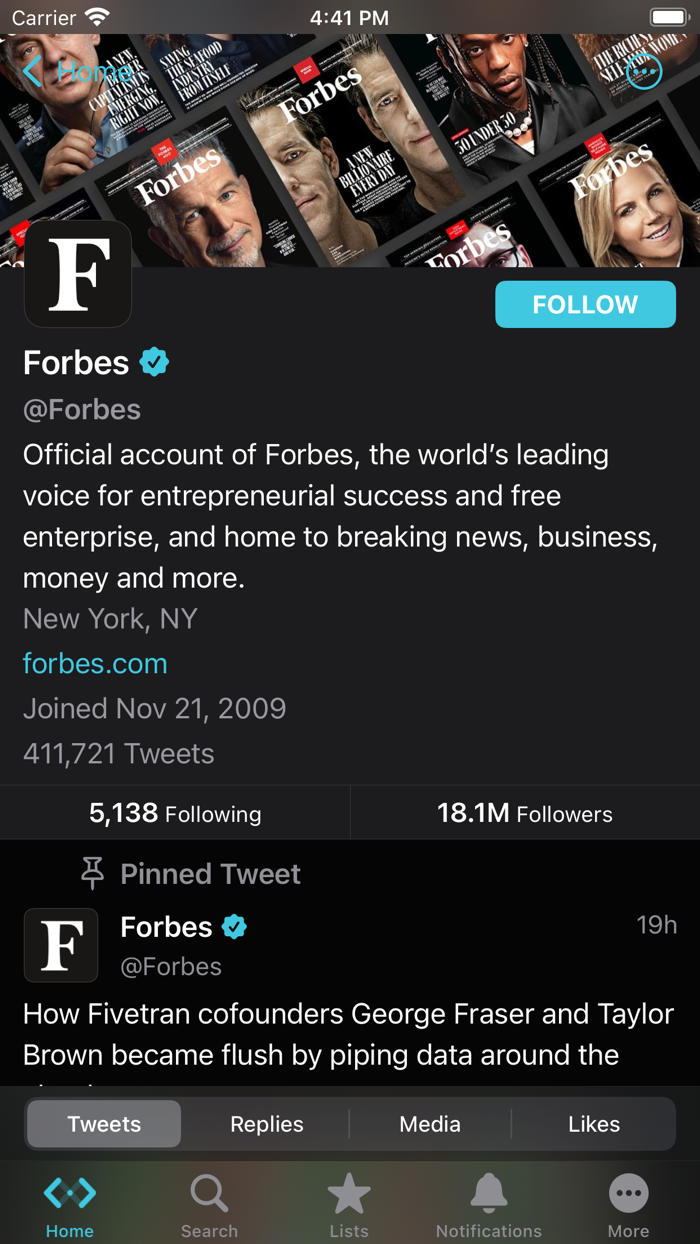The image size is (700, 1244).
Task: Follow the Forbes account
Action: [x=585, y=304]
